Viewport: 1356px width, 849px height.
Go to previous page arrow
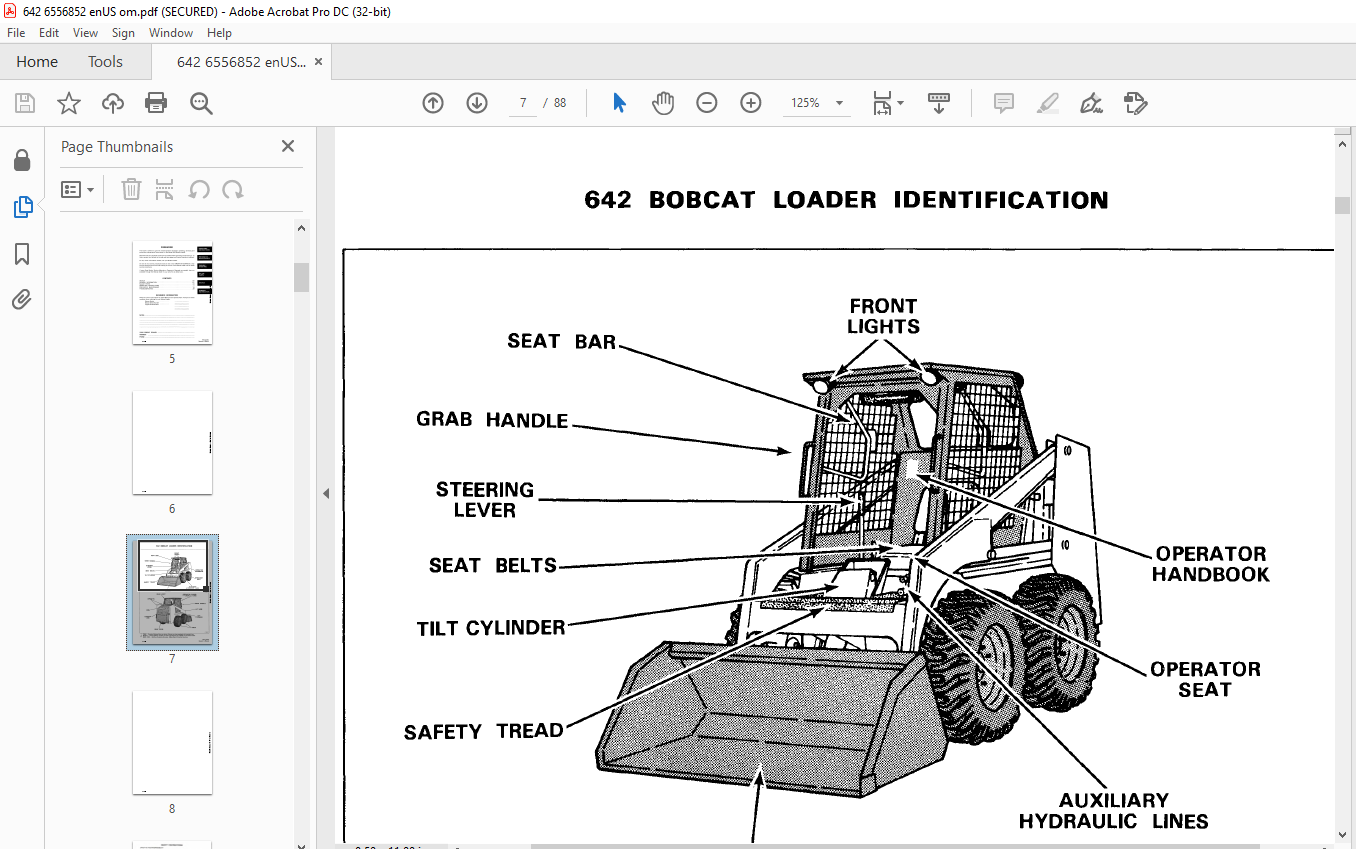click(x=433, y=103)
